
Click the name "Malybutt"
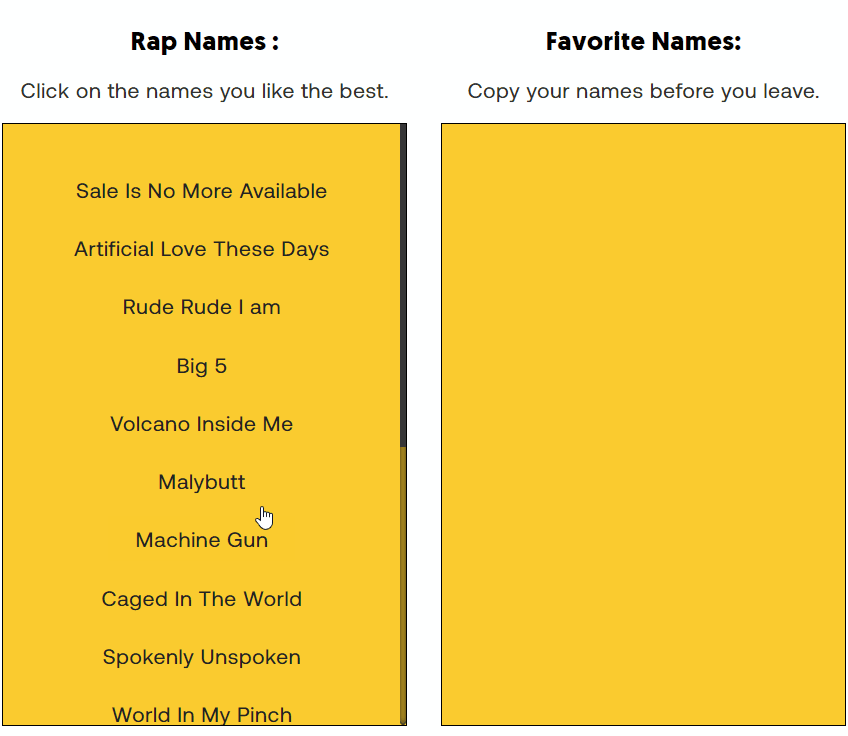click(201, 482)
